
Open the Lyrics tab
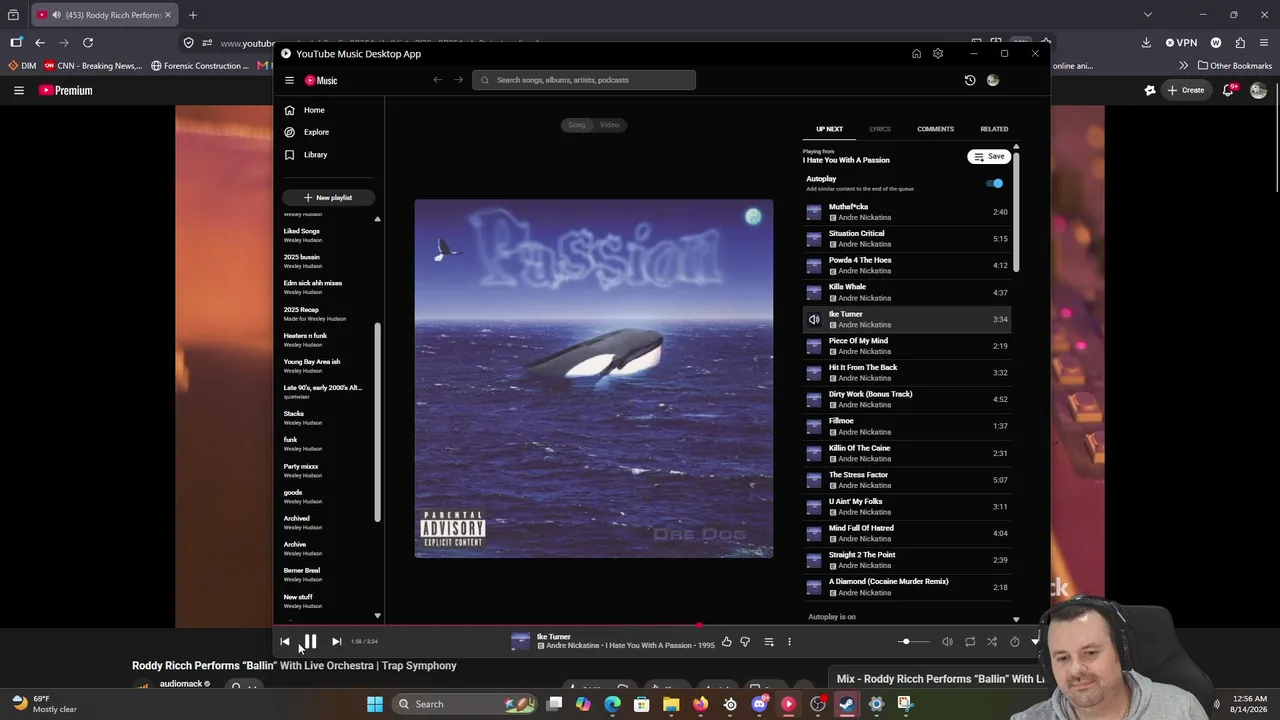tap(880, 129)
